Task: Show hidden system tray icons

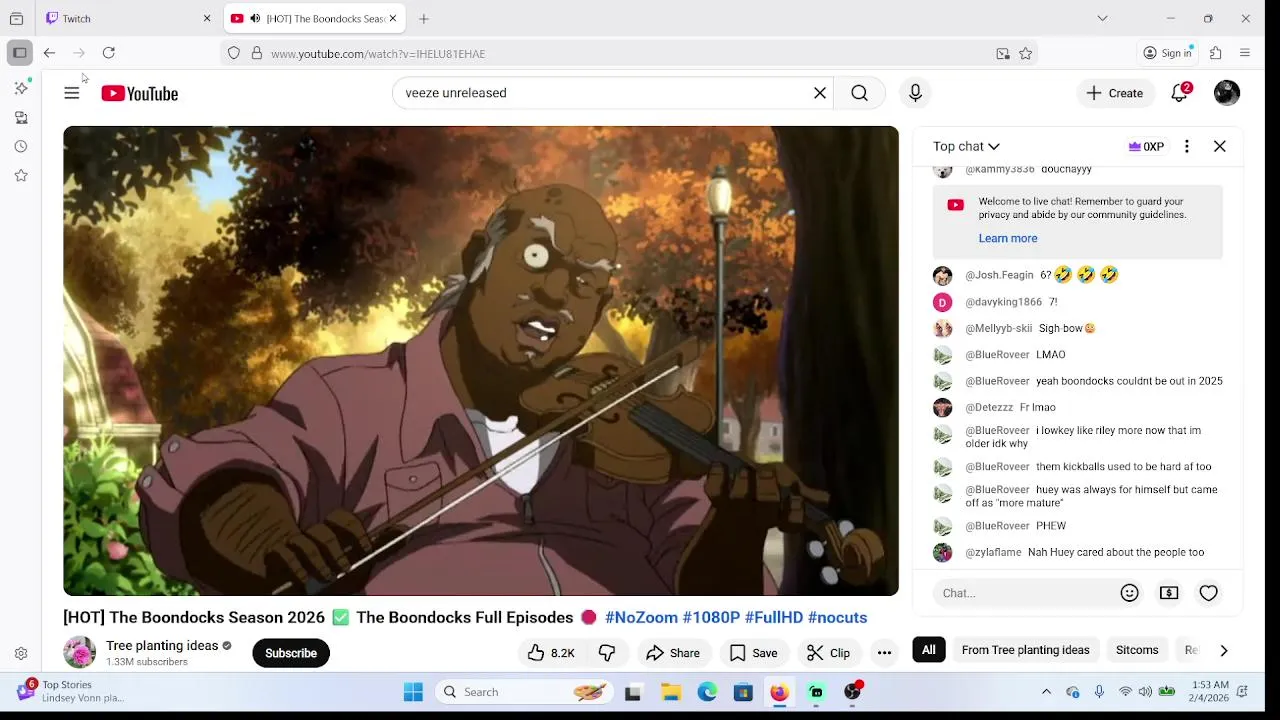Action: tap(1046, 692)
